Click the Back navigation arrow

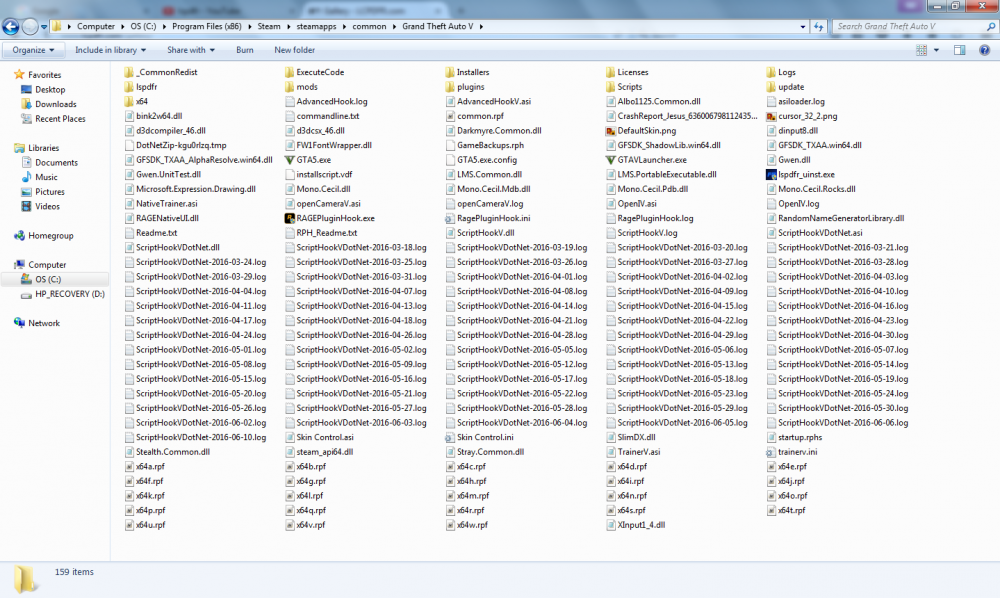tap(11, 26)
